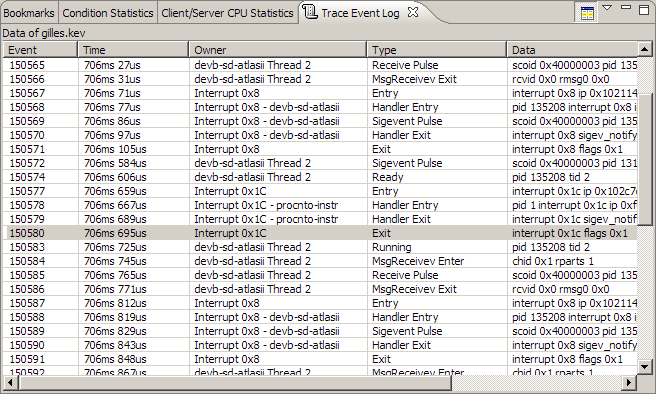Select event row 150565

pyautogui.click(x=320, y=65)
